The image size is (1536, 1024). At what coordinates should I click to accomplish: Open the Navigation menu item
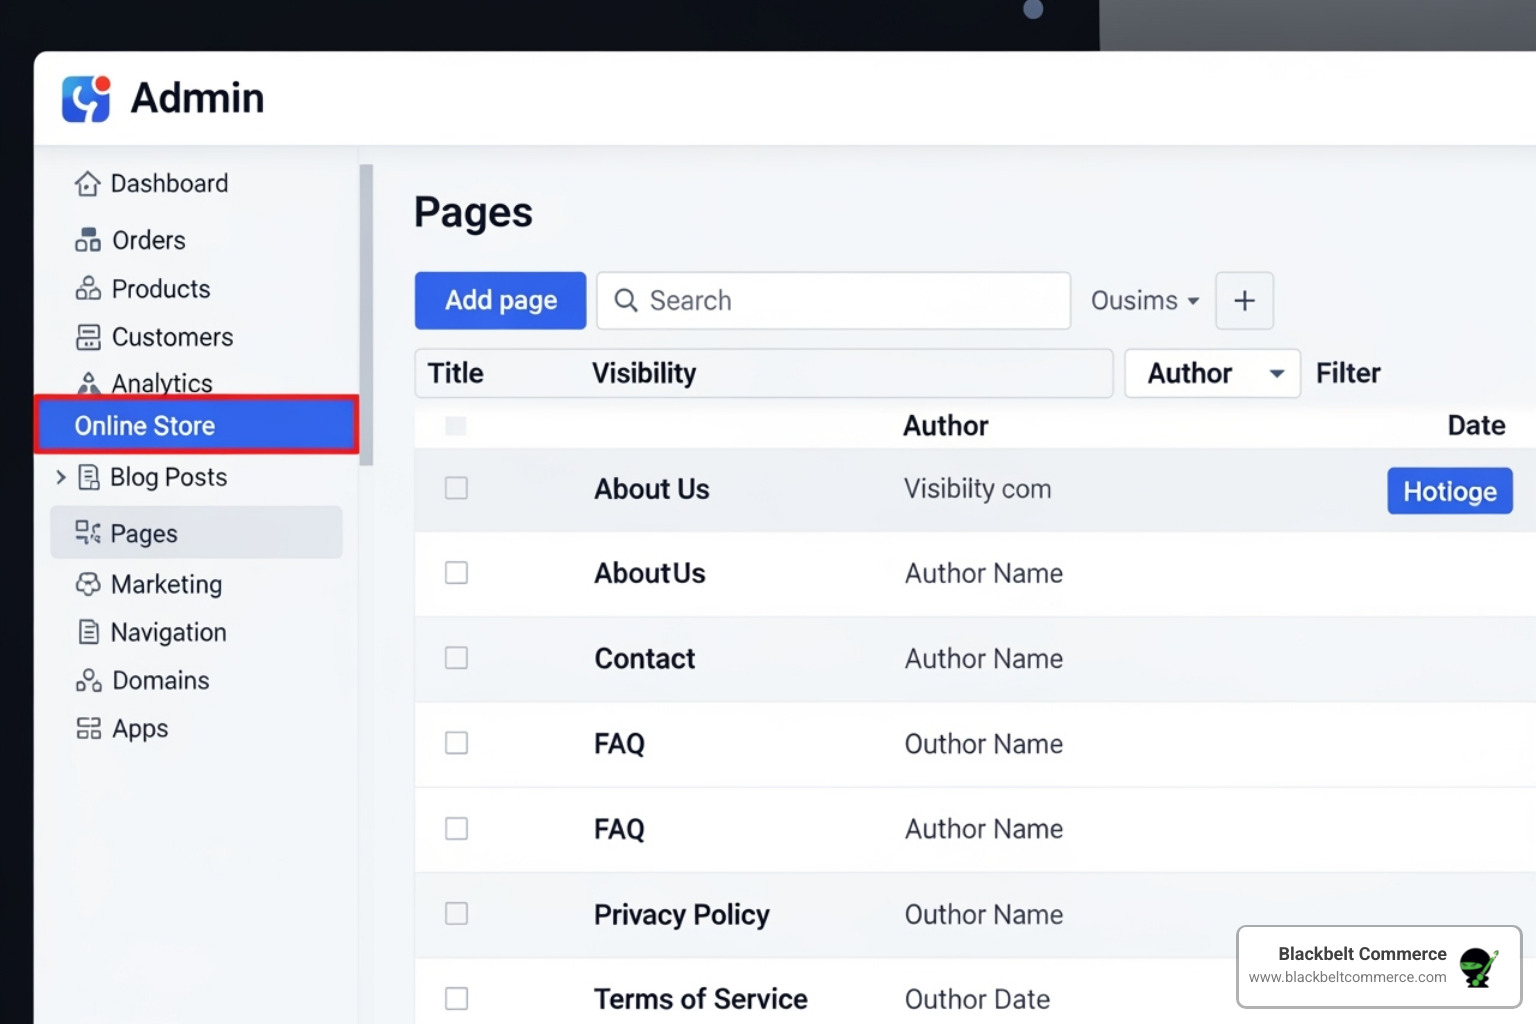pos(169,632)
